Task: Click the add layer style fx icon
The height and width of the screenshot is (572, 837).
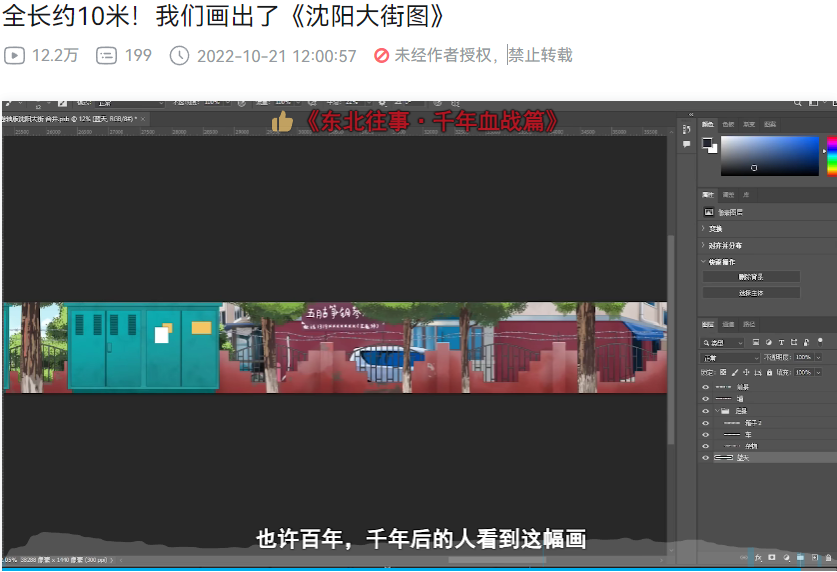Action: (759, 557)
